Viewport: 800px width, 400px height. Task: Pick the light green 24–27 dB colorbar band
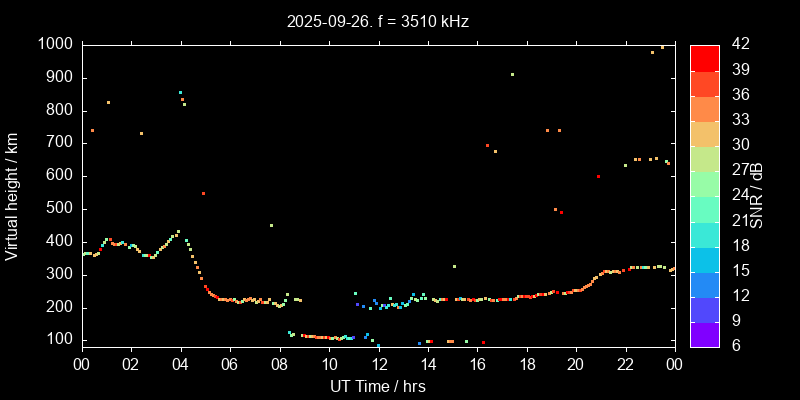(x=704, y=184)
